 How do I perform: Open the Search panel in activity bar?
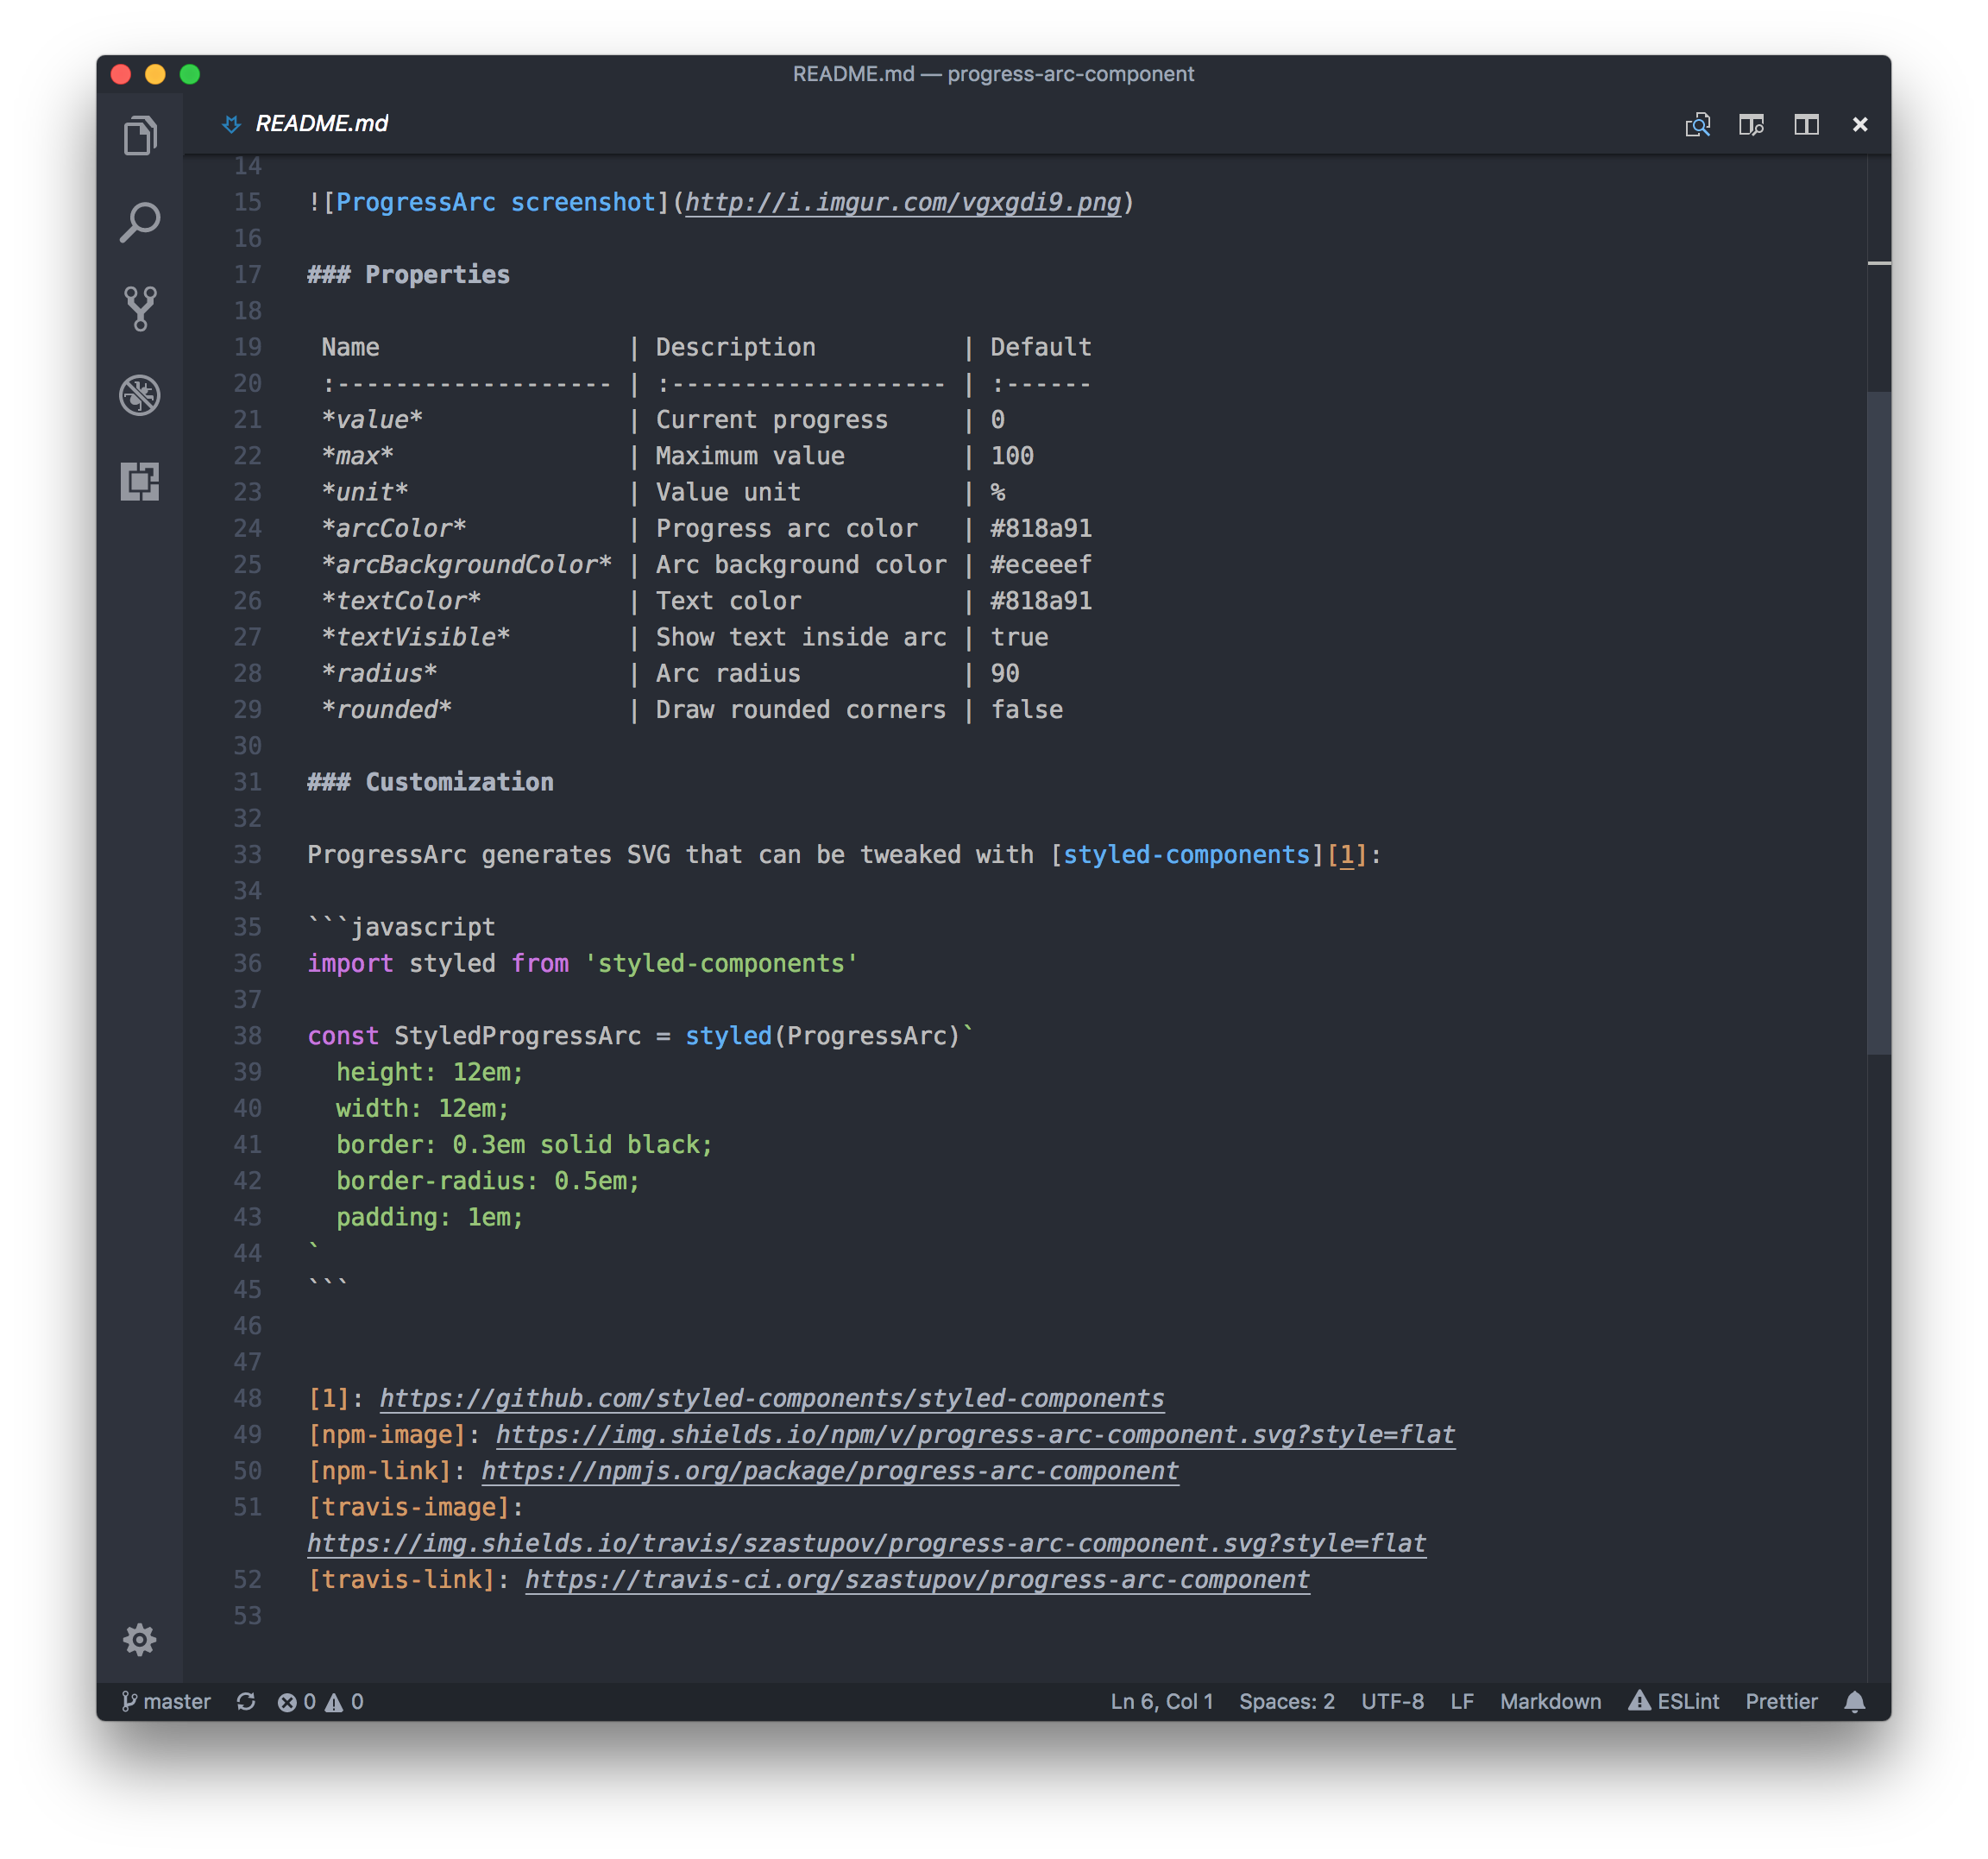tap(140, 222)
